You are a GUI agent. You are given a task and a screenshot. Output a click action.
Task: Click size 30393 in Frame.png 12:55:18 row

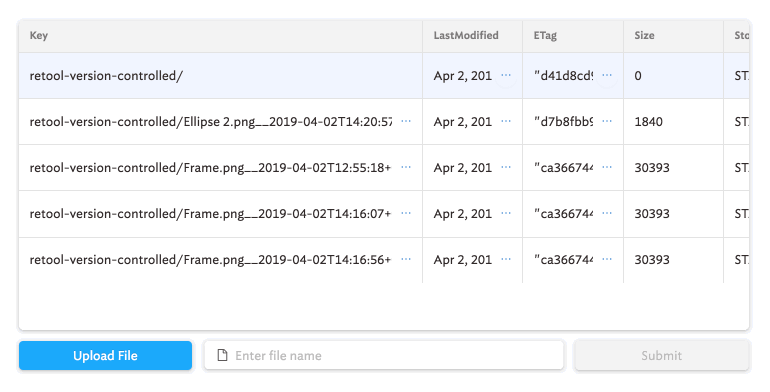652,168
